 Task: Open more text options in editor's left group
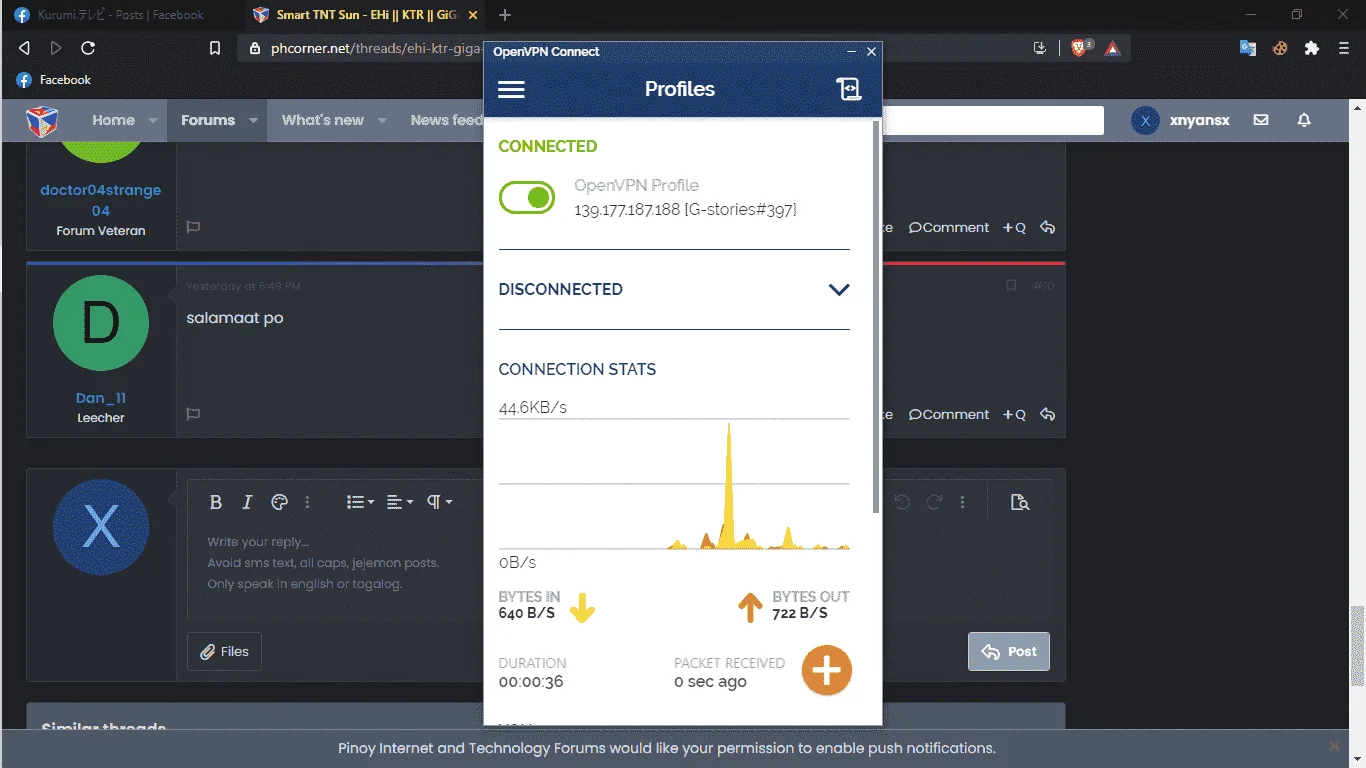(x=308, y=502)
